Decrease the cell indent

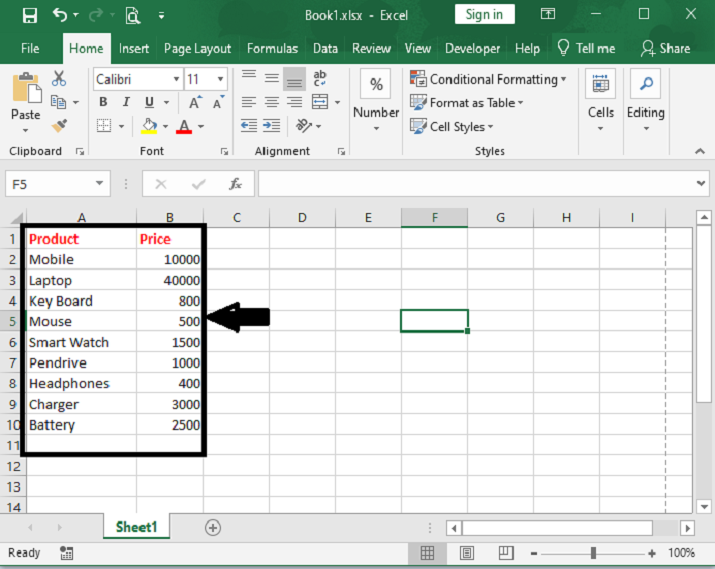pyautogui.click(x=249, y=125)
